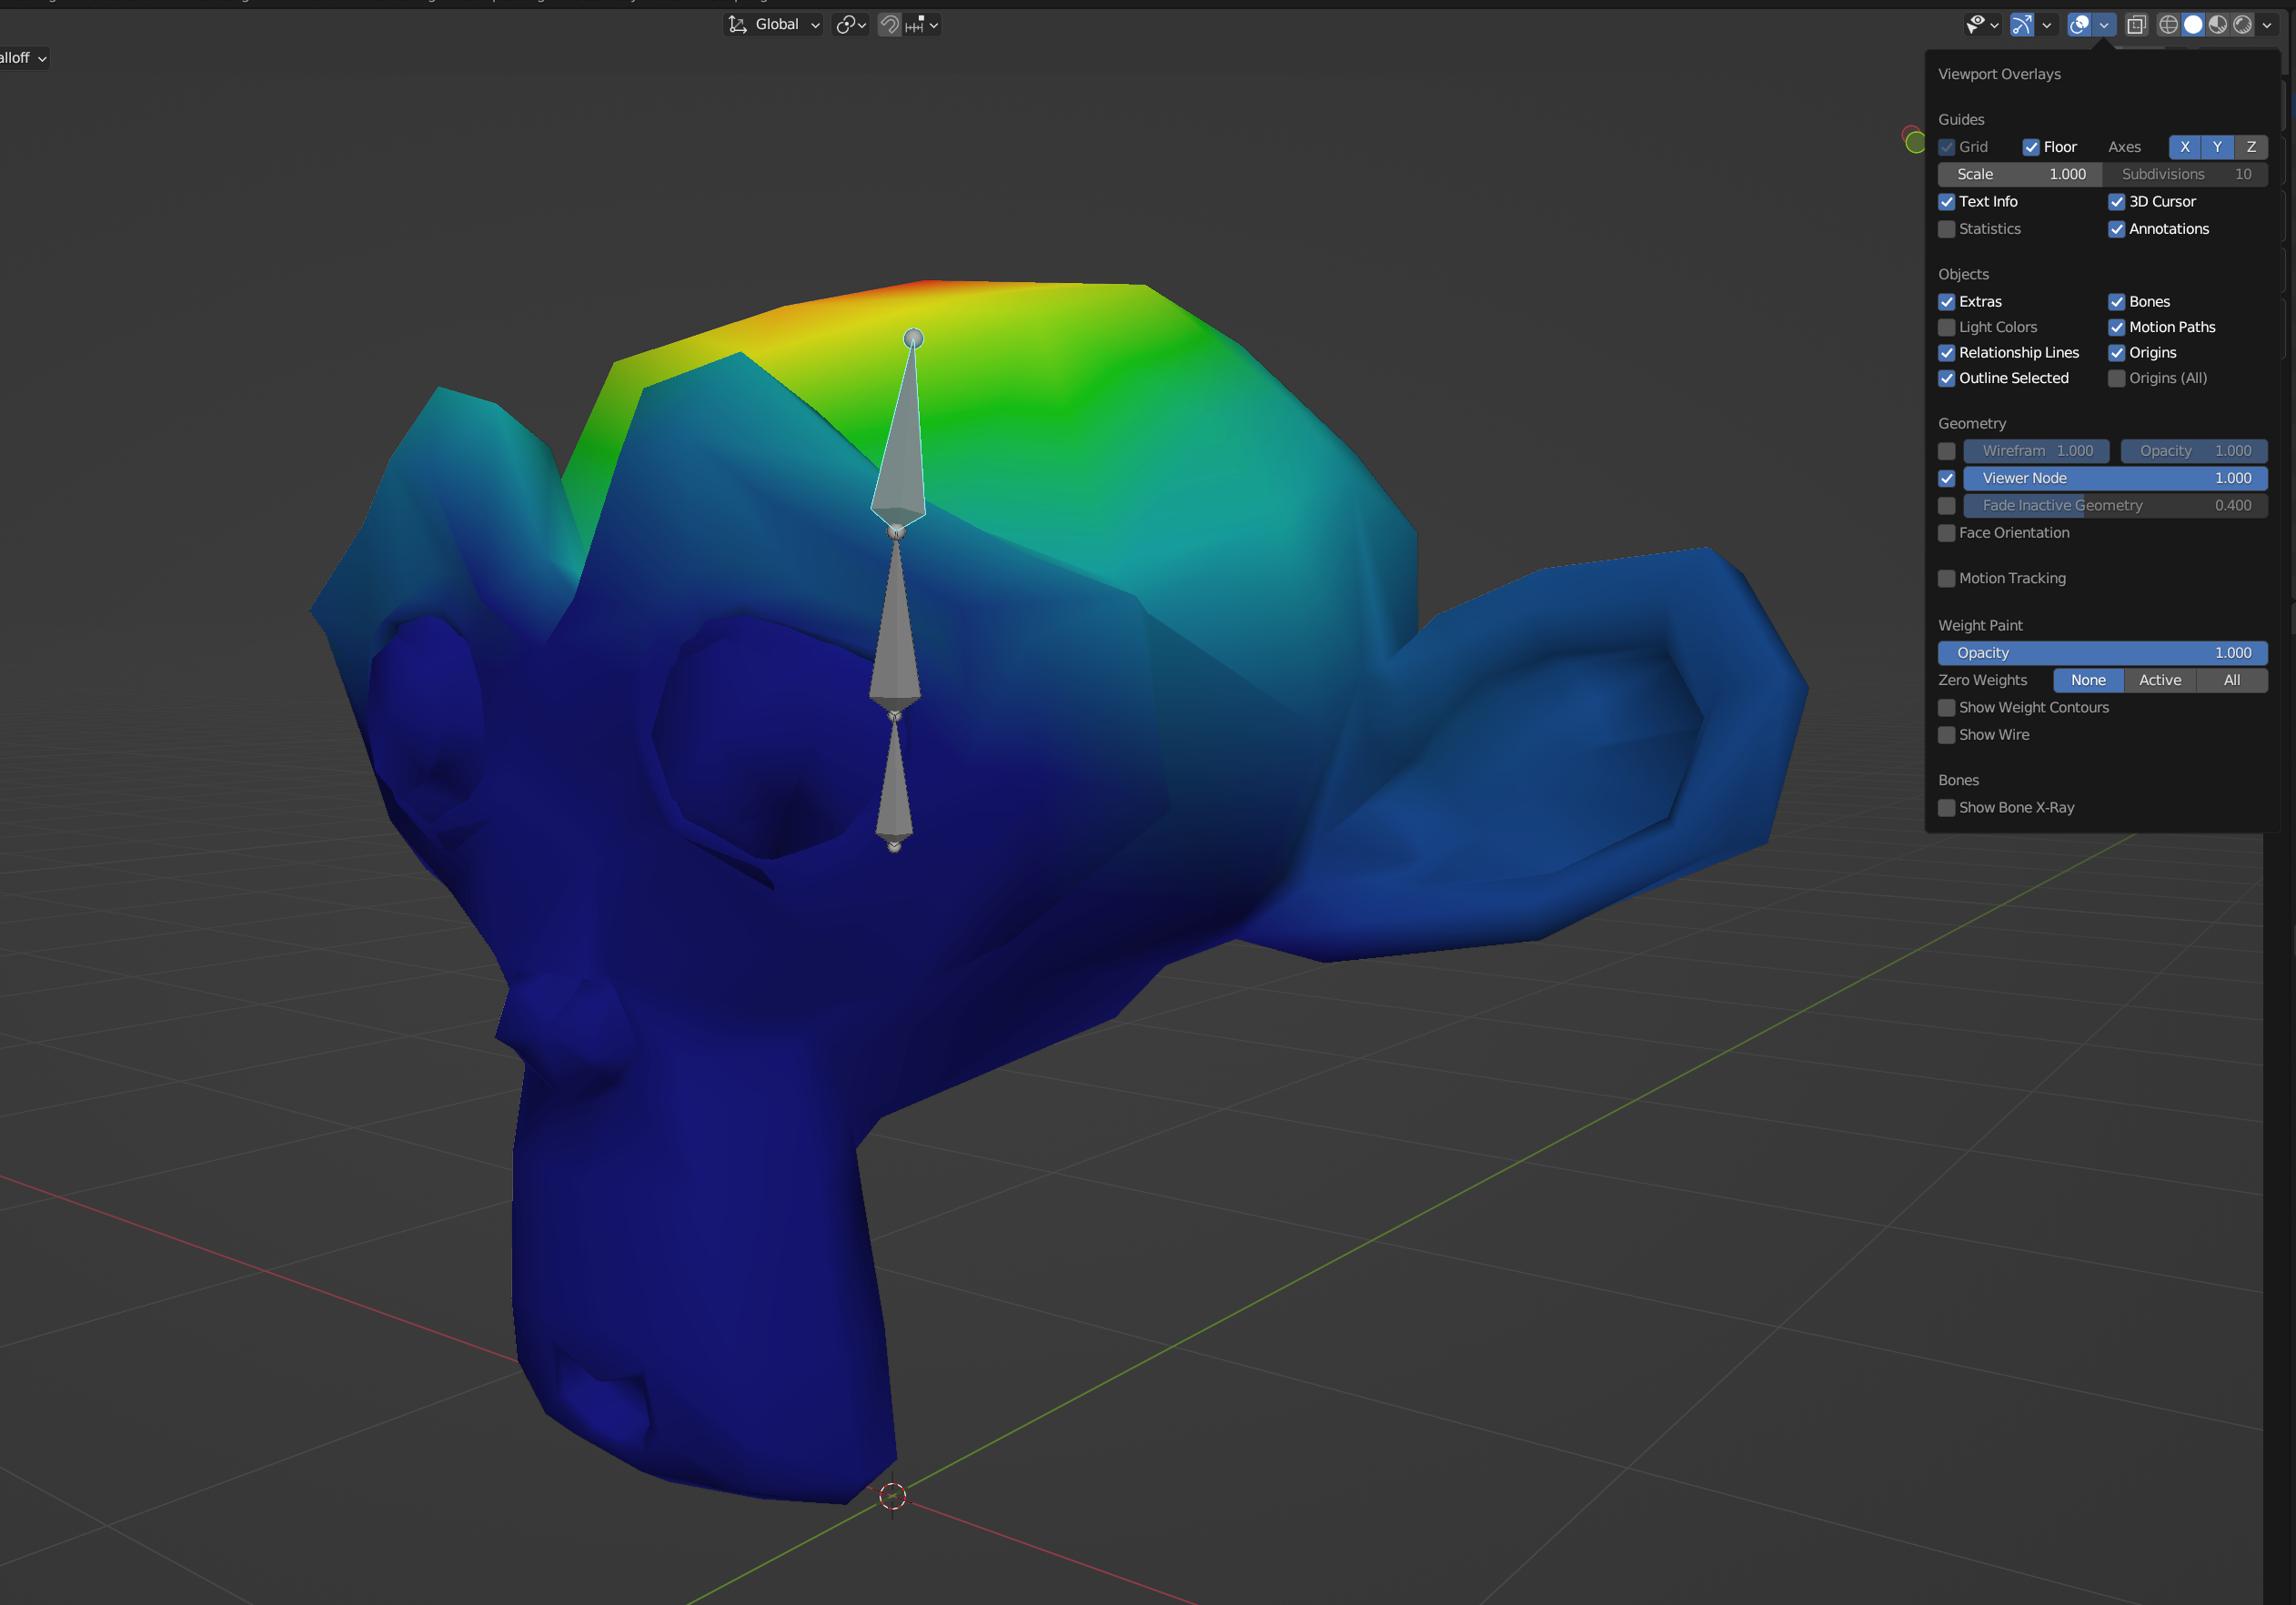Toggle the Floor checkbox
The image size is (2296, 1605).
[2031, 147]
